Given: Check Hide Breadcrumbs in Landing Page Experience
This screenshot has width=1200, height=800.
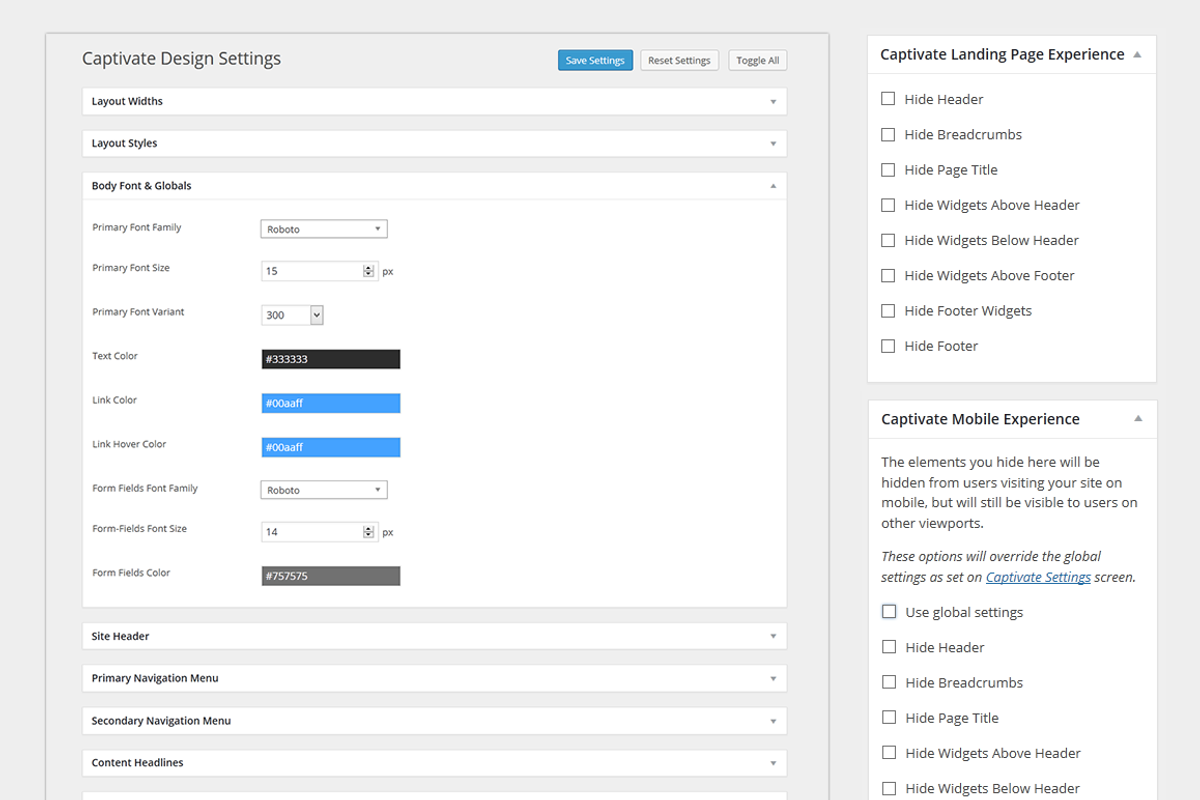Looking at the screenshot, I should (x=888, y=134).
